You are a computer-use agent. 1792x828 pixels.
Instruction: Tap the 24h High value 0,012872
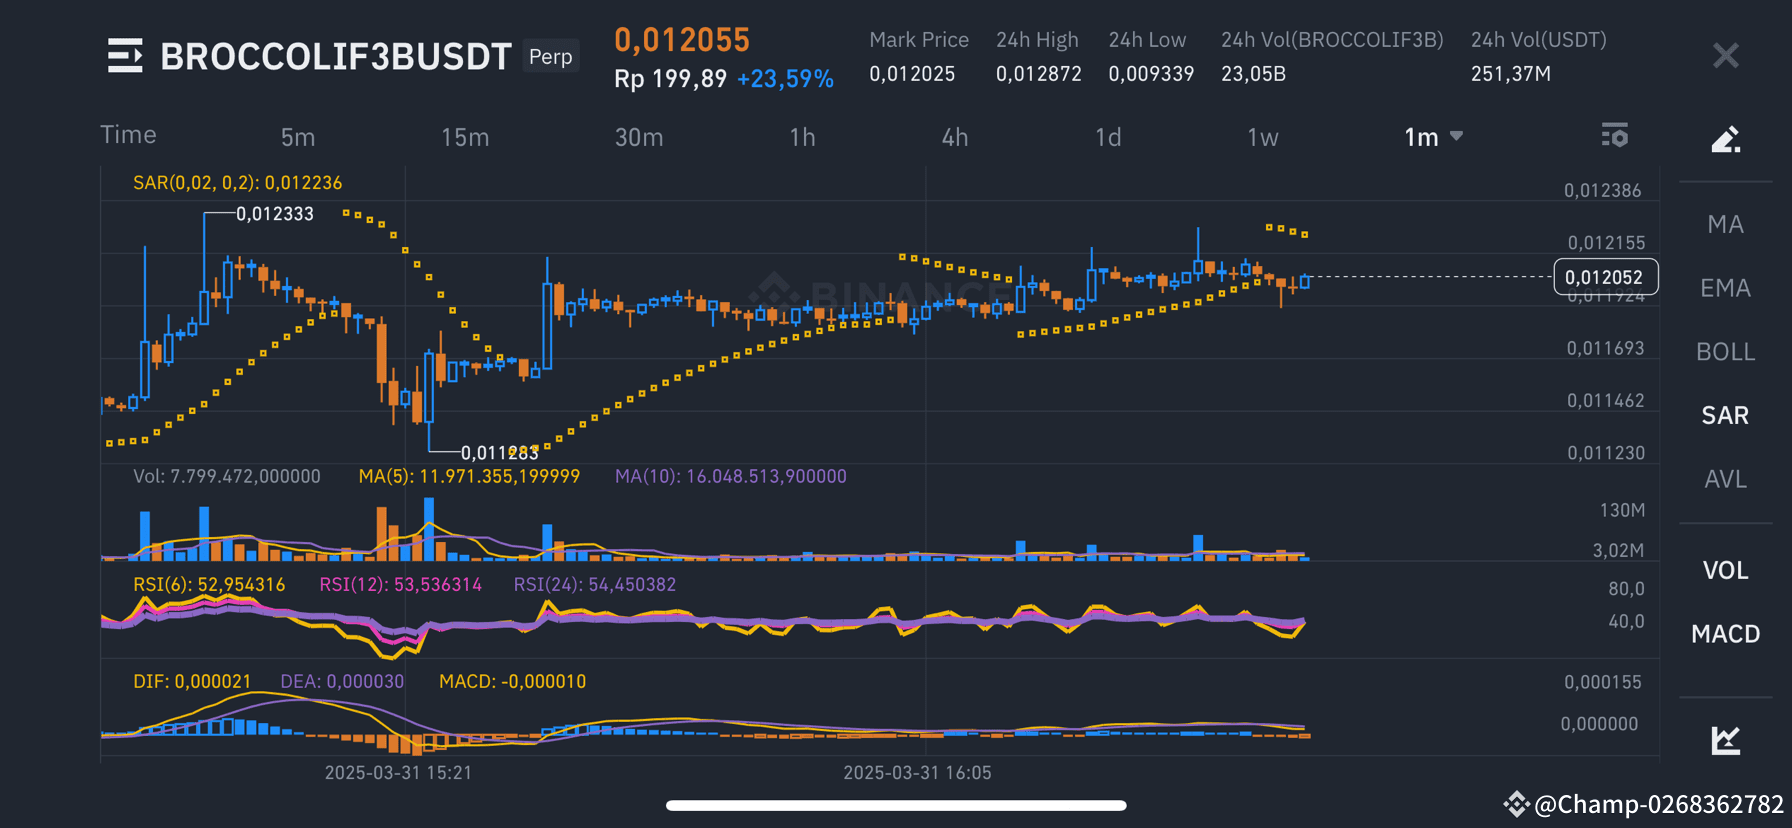pos(1039,74)
